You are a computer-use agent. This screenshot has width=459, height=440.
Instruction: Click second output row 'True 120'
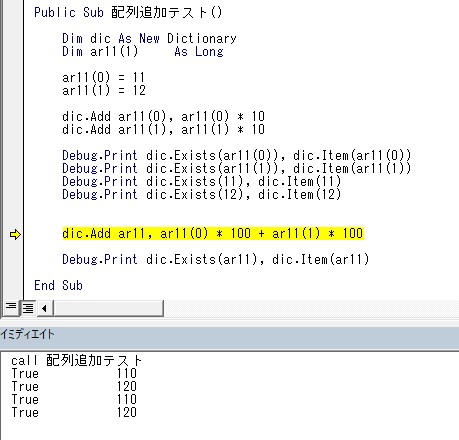coord(74,386)
